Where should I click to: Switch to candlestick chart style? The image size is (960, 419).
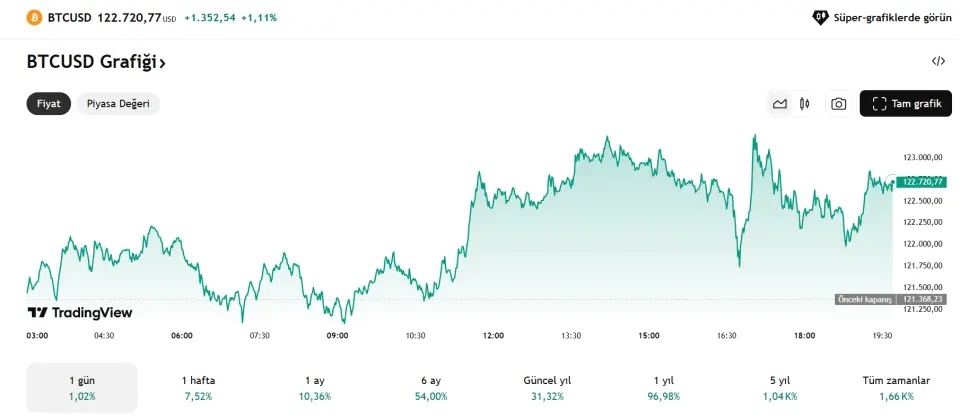804,104
